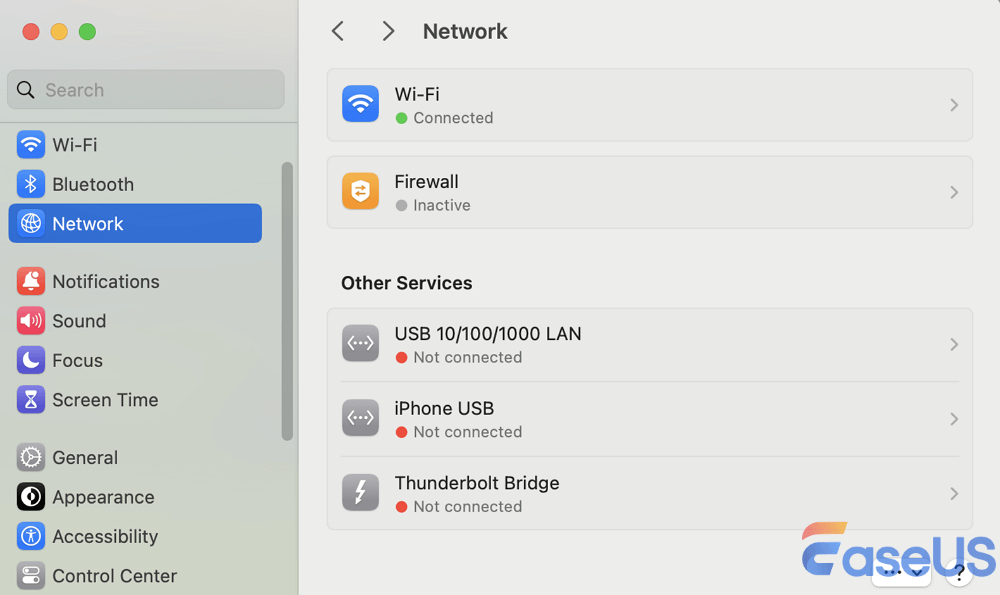Select the Firewall shield icon
This screenshot has width=1000, height=595.
tap(360, 191)
